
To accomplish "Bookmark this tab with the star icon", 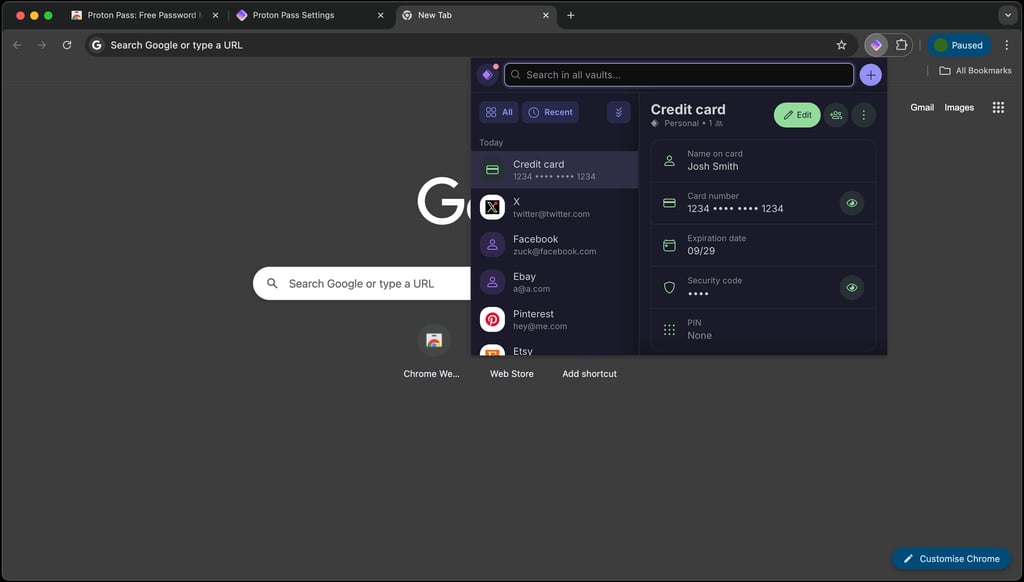I will tap(841, 45).
